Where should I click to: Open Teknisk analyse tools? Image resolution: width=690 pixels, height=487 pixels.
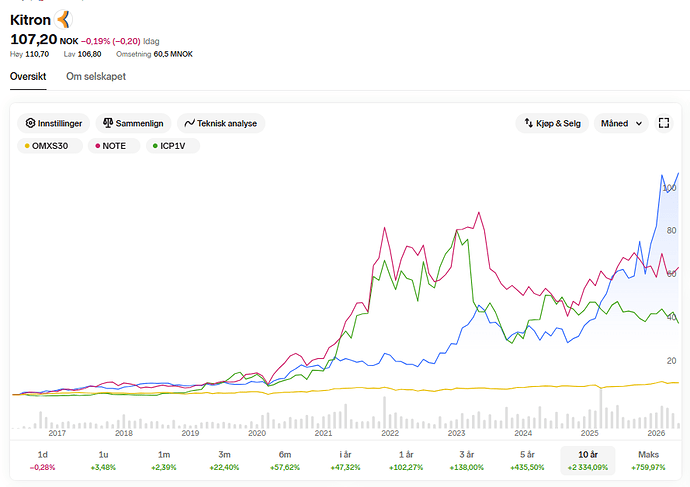tap(221, 123)
